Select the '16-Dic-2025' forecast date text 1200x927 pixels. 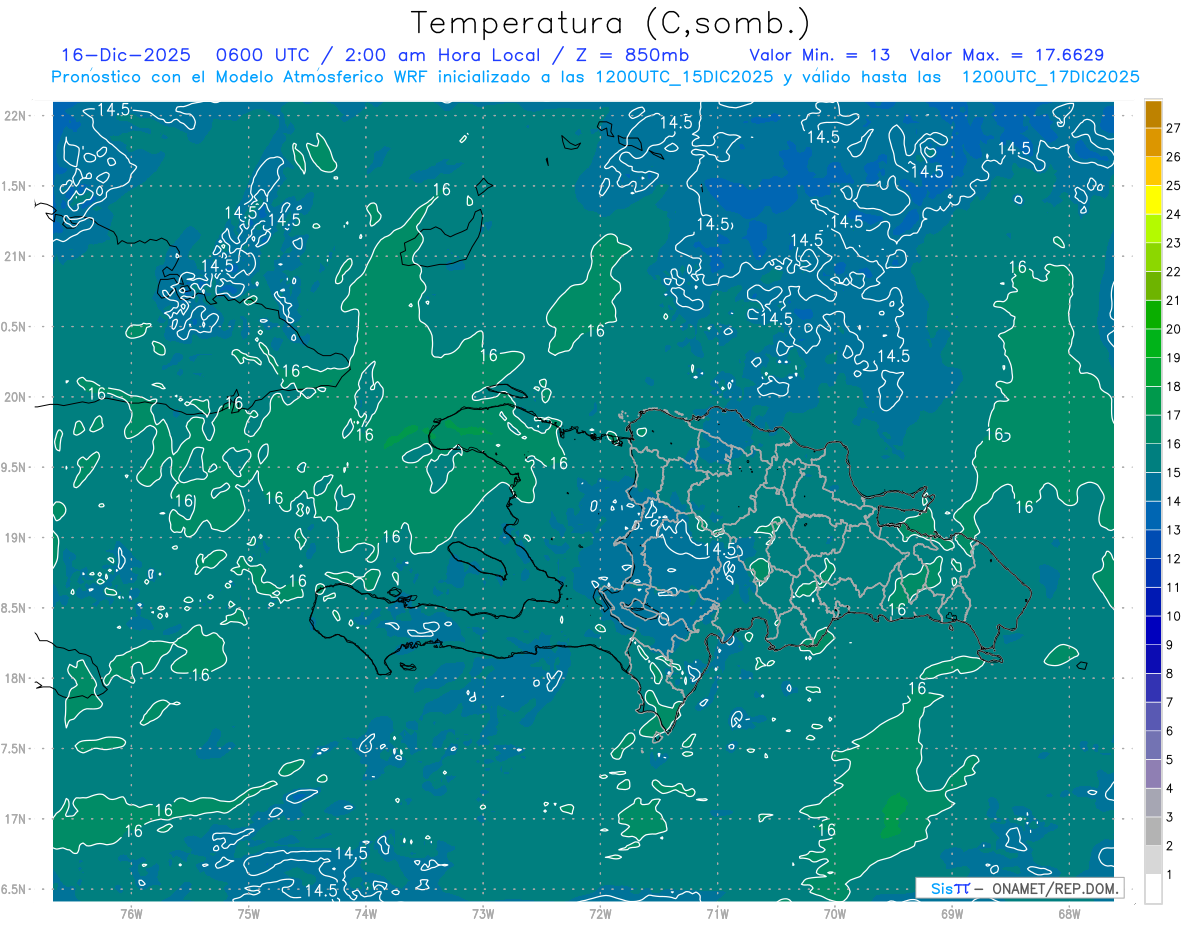pos(126,55)
